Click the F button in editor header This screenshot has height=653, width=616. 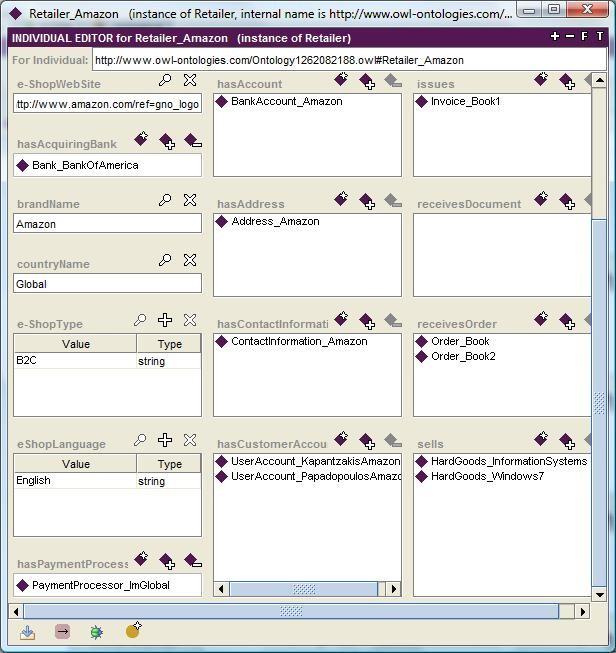pos(585,37)
